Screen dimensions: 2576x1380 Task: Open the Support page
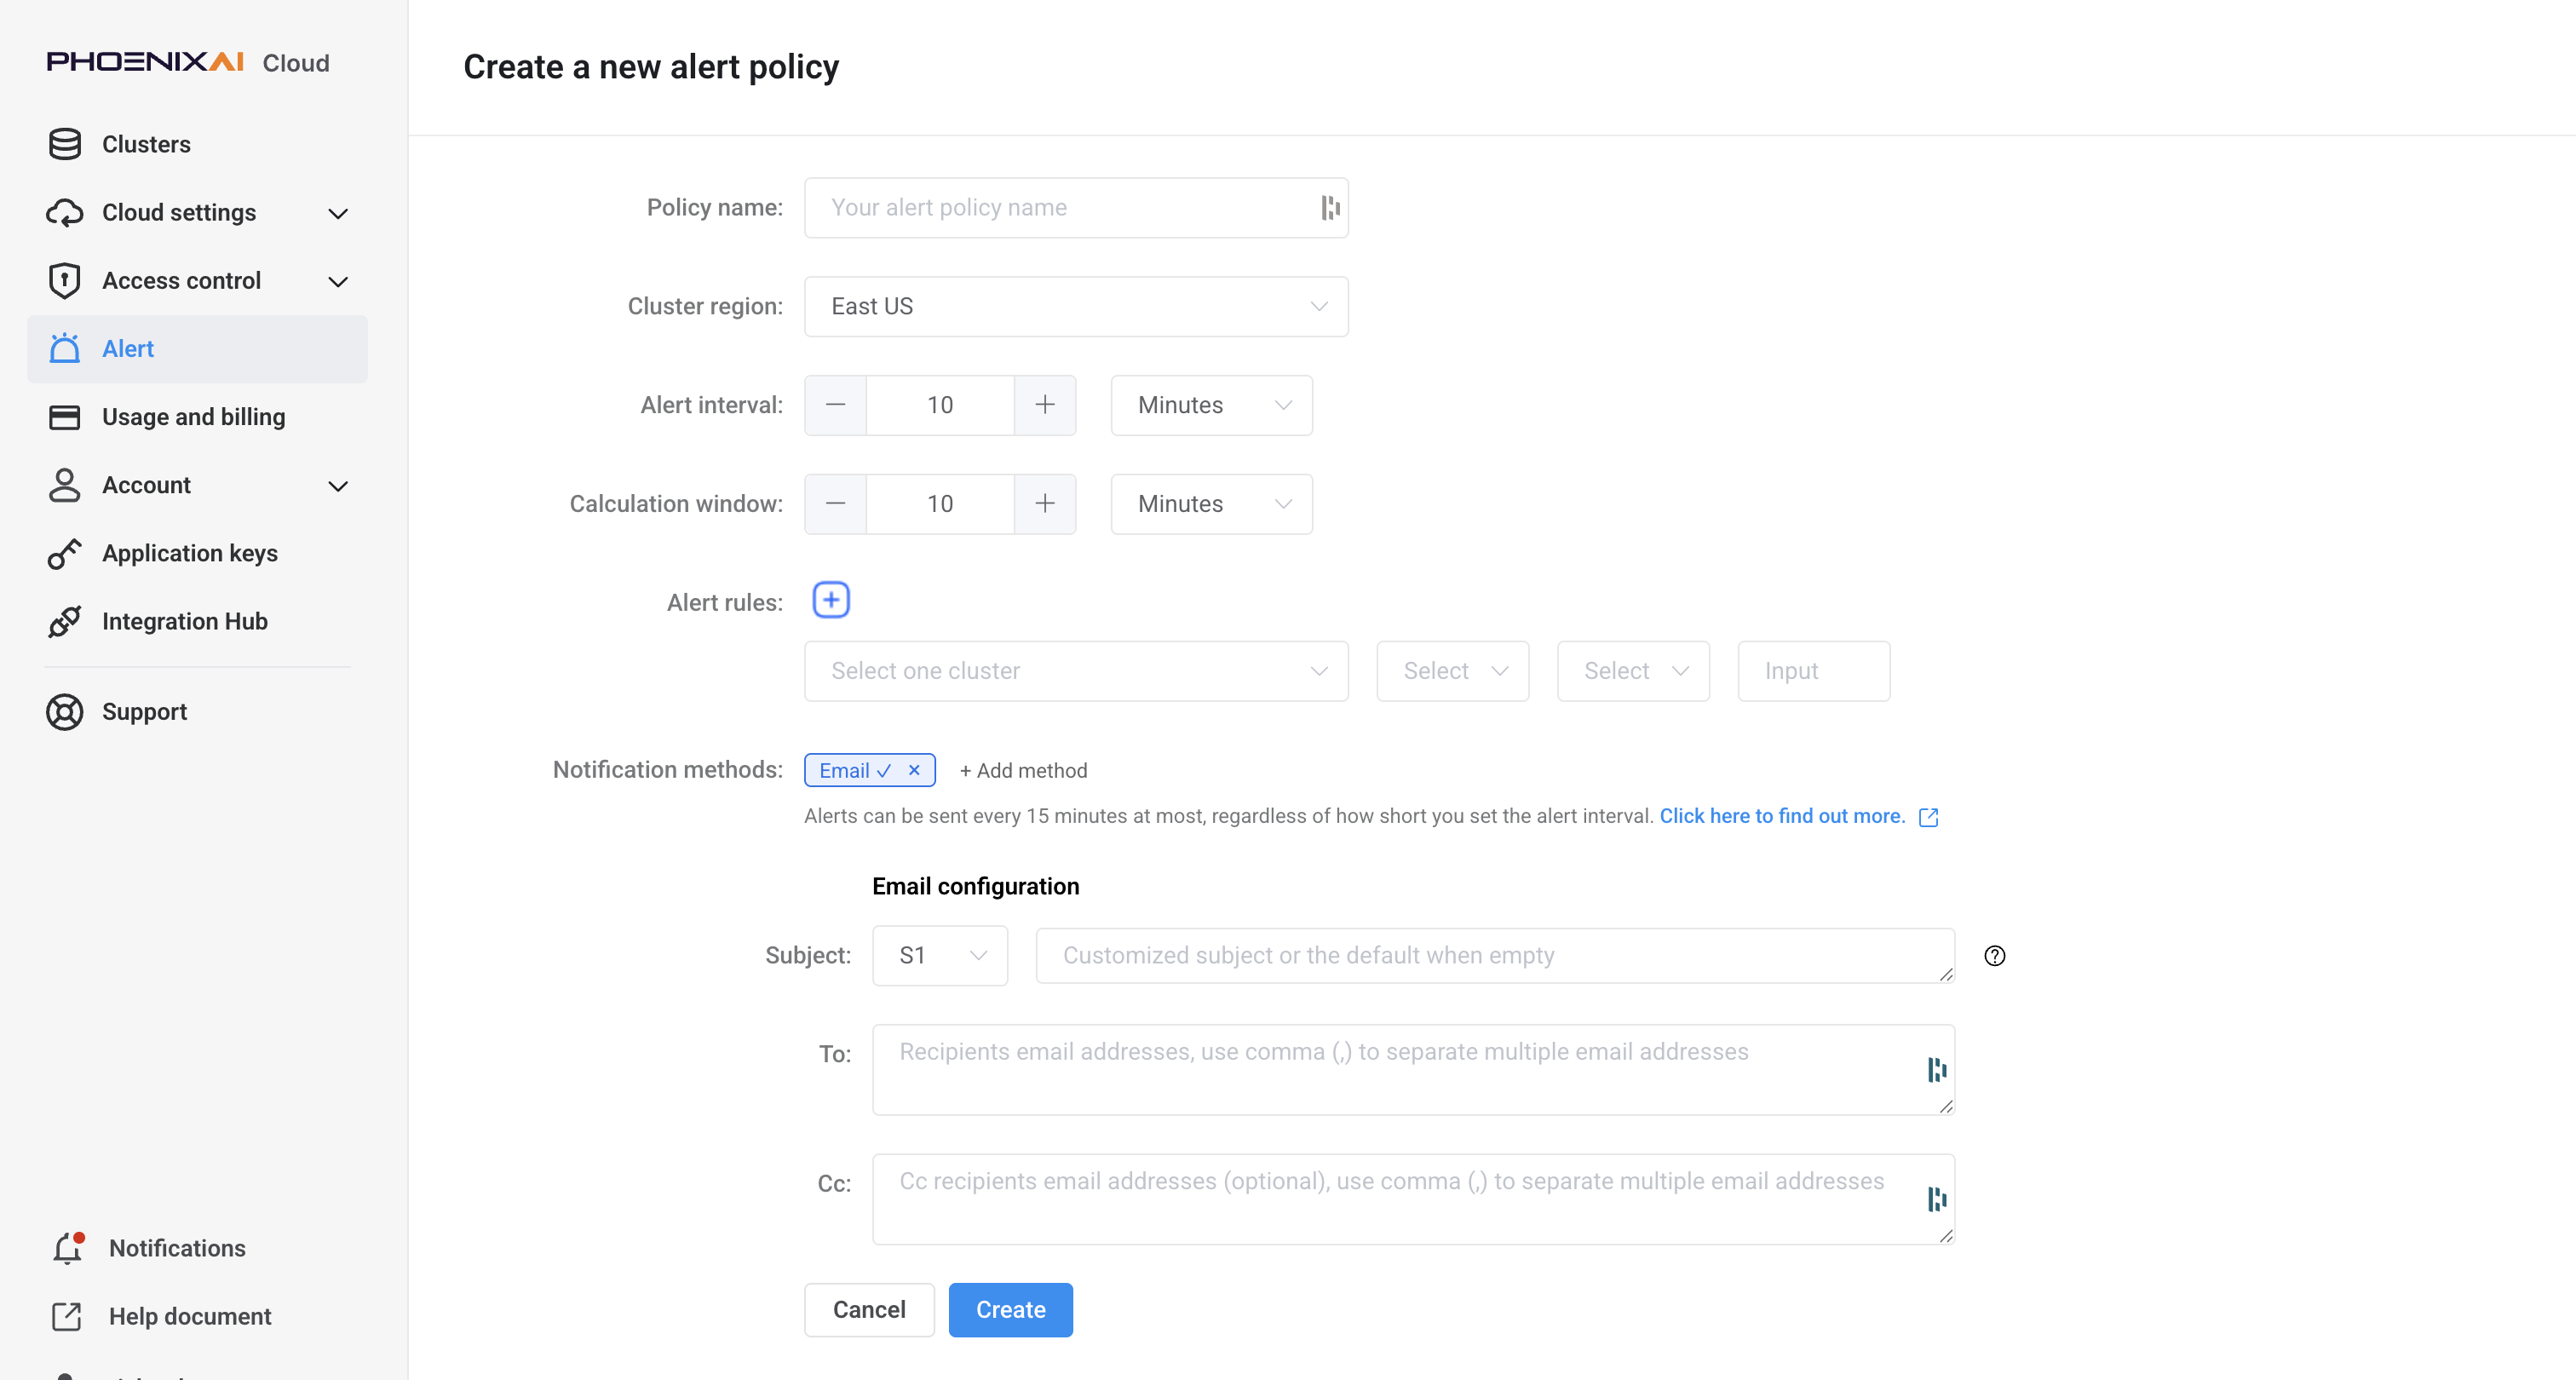point(198,711)
